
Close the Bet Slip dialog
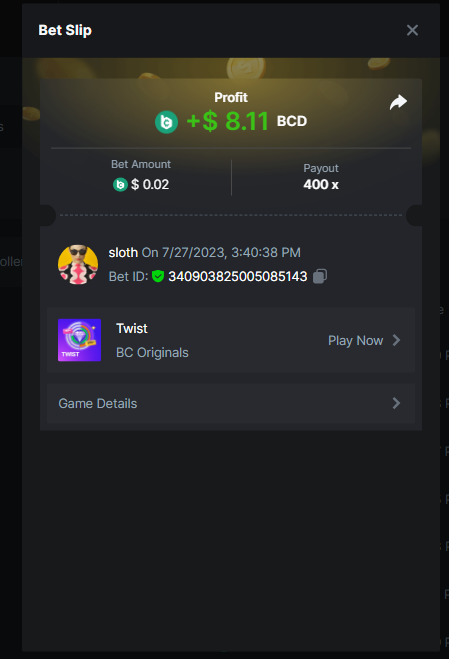(x=412, y=30)
